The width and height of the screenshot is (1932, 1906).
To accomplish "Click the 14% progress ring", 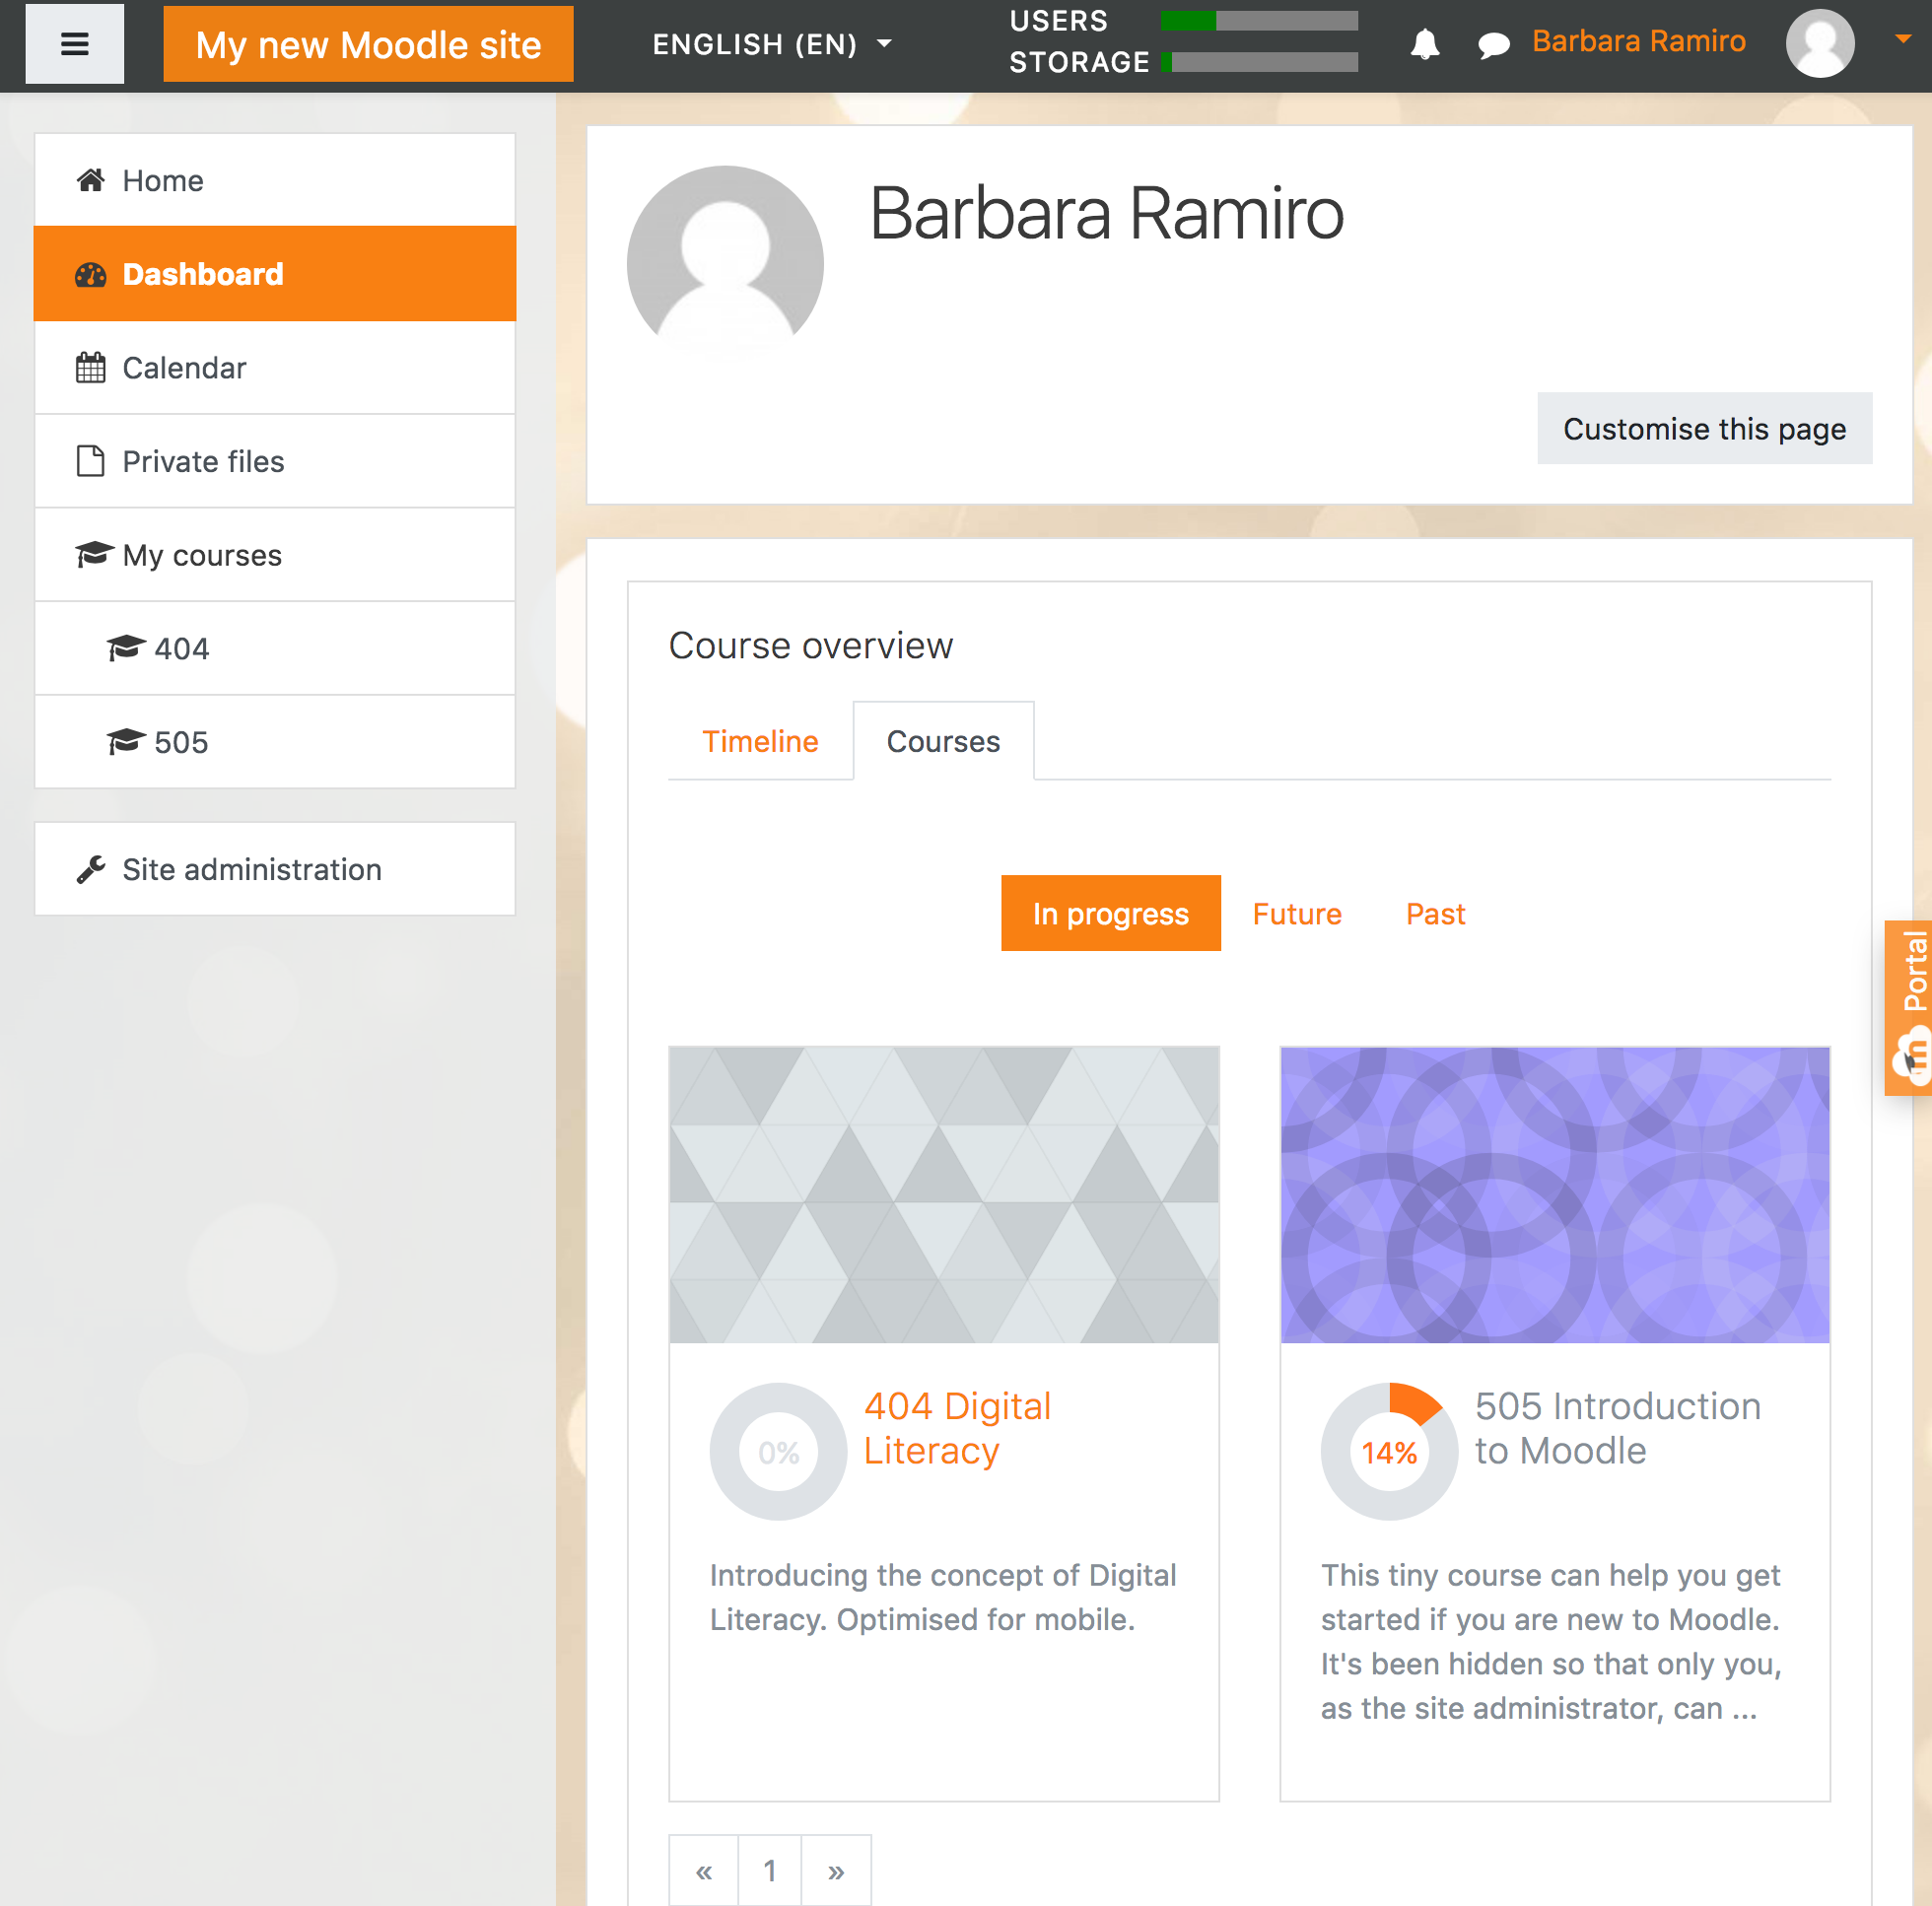I will [x=1389, y=1451].
